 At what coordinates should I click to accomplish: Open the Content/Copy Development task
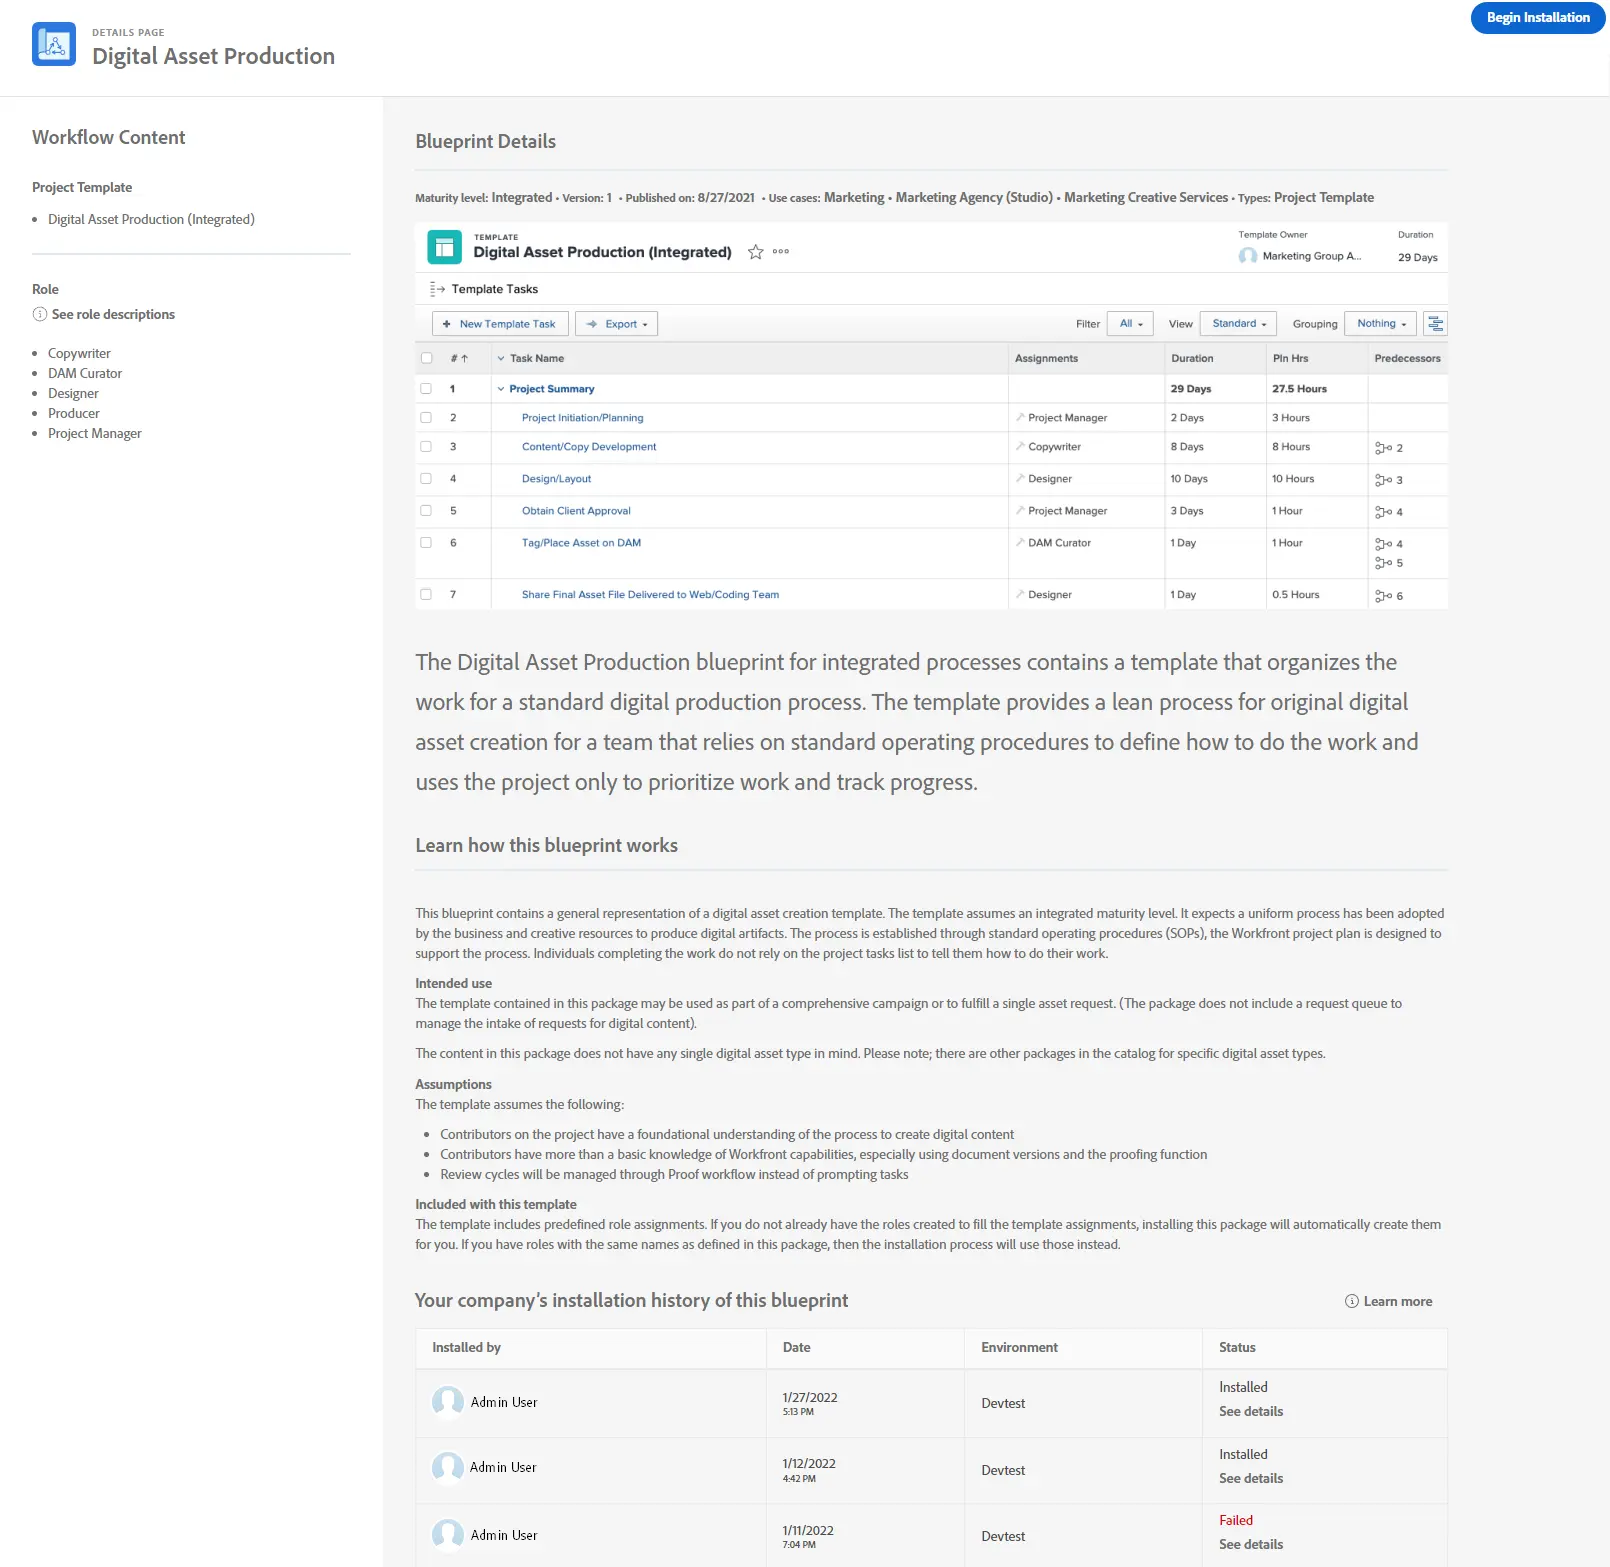589,447
